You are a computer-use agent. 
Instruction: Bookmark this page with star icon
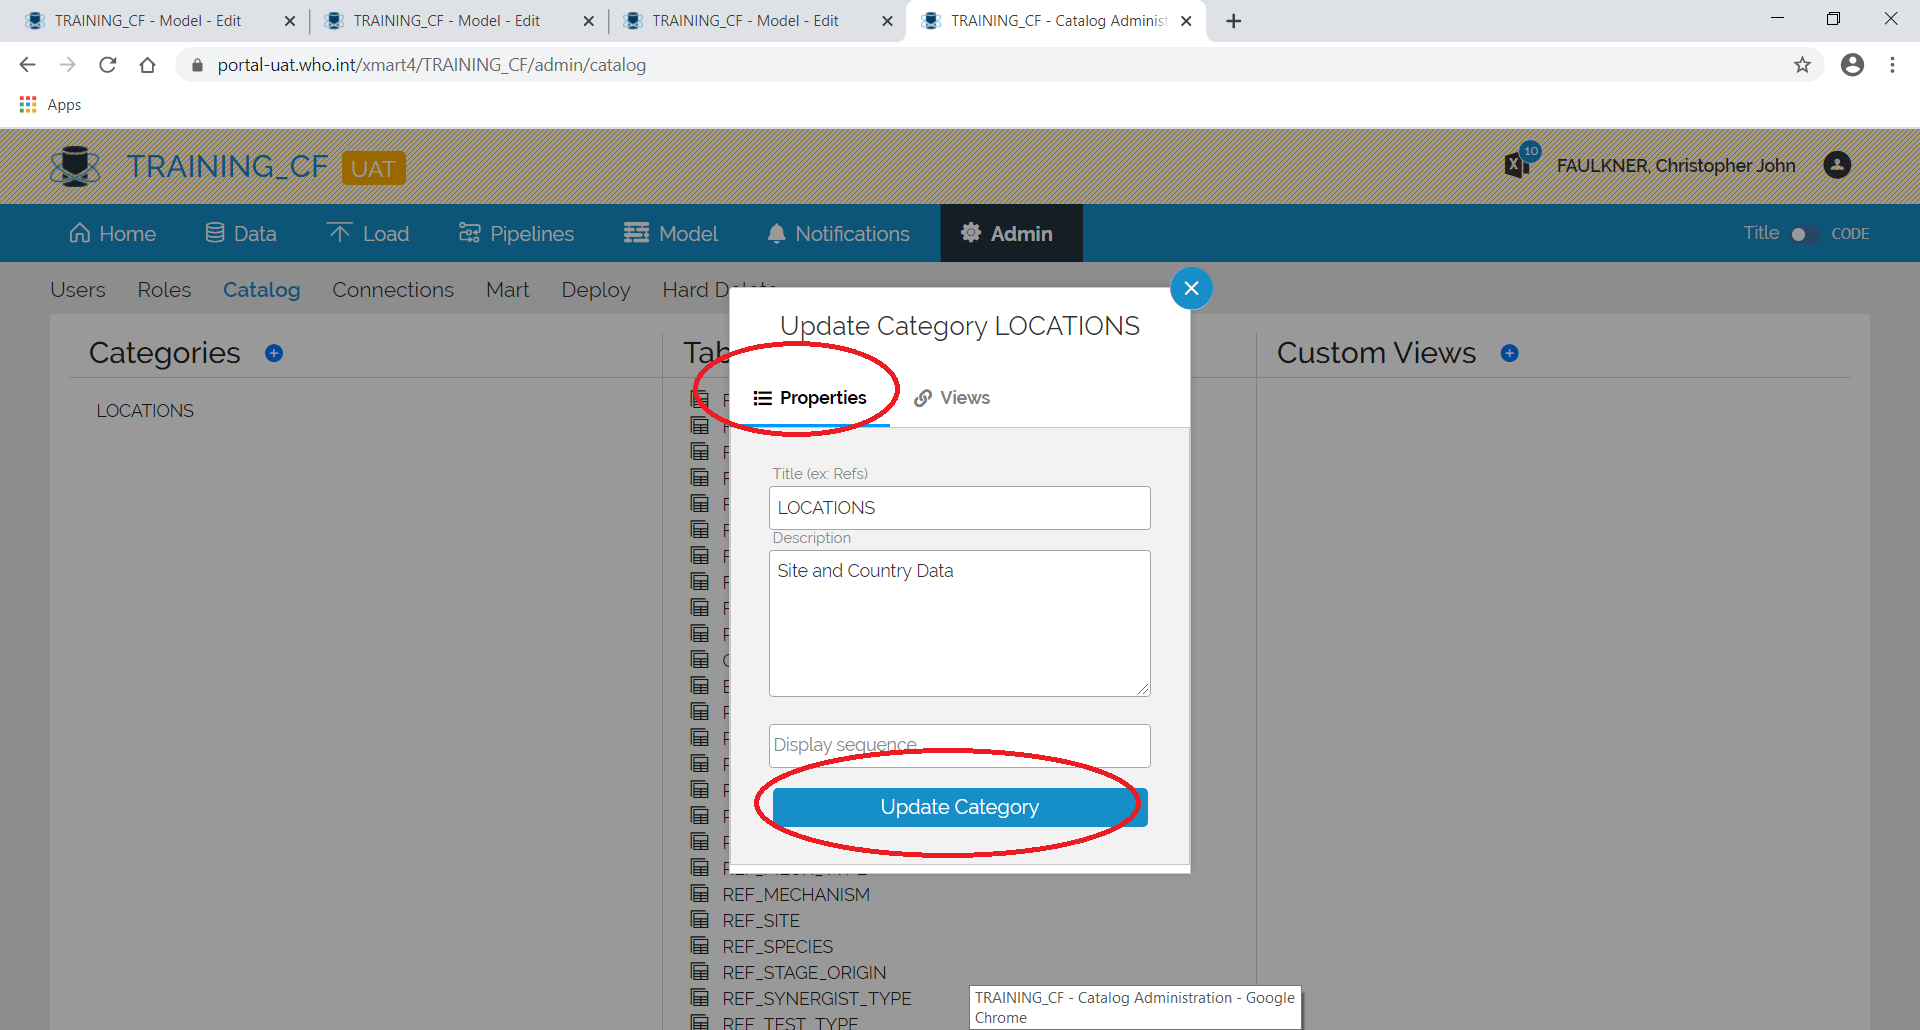point(1802,65)
